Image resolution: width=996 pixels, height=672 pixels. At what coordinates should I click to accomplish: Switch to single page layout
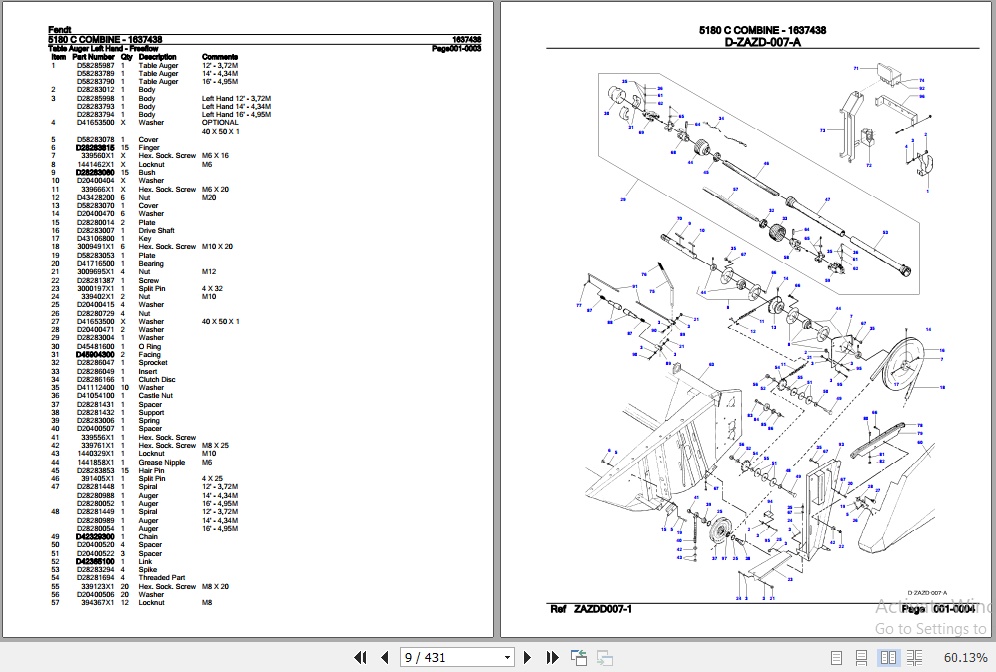pos(837,658)
